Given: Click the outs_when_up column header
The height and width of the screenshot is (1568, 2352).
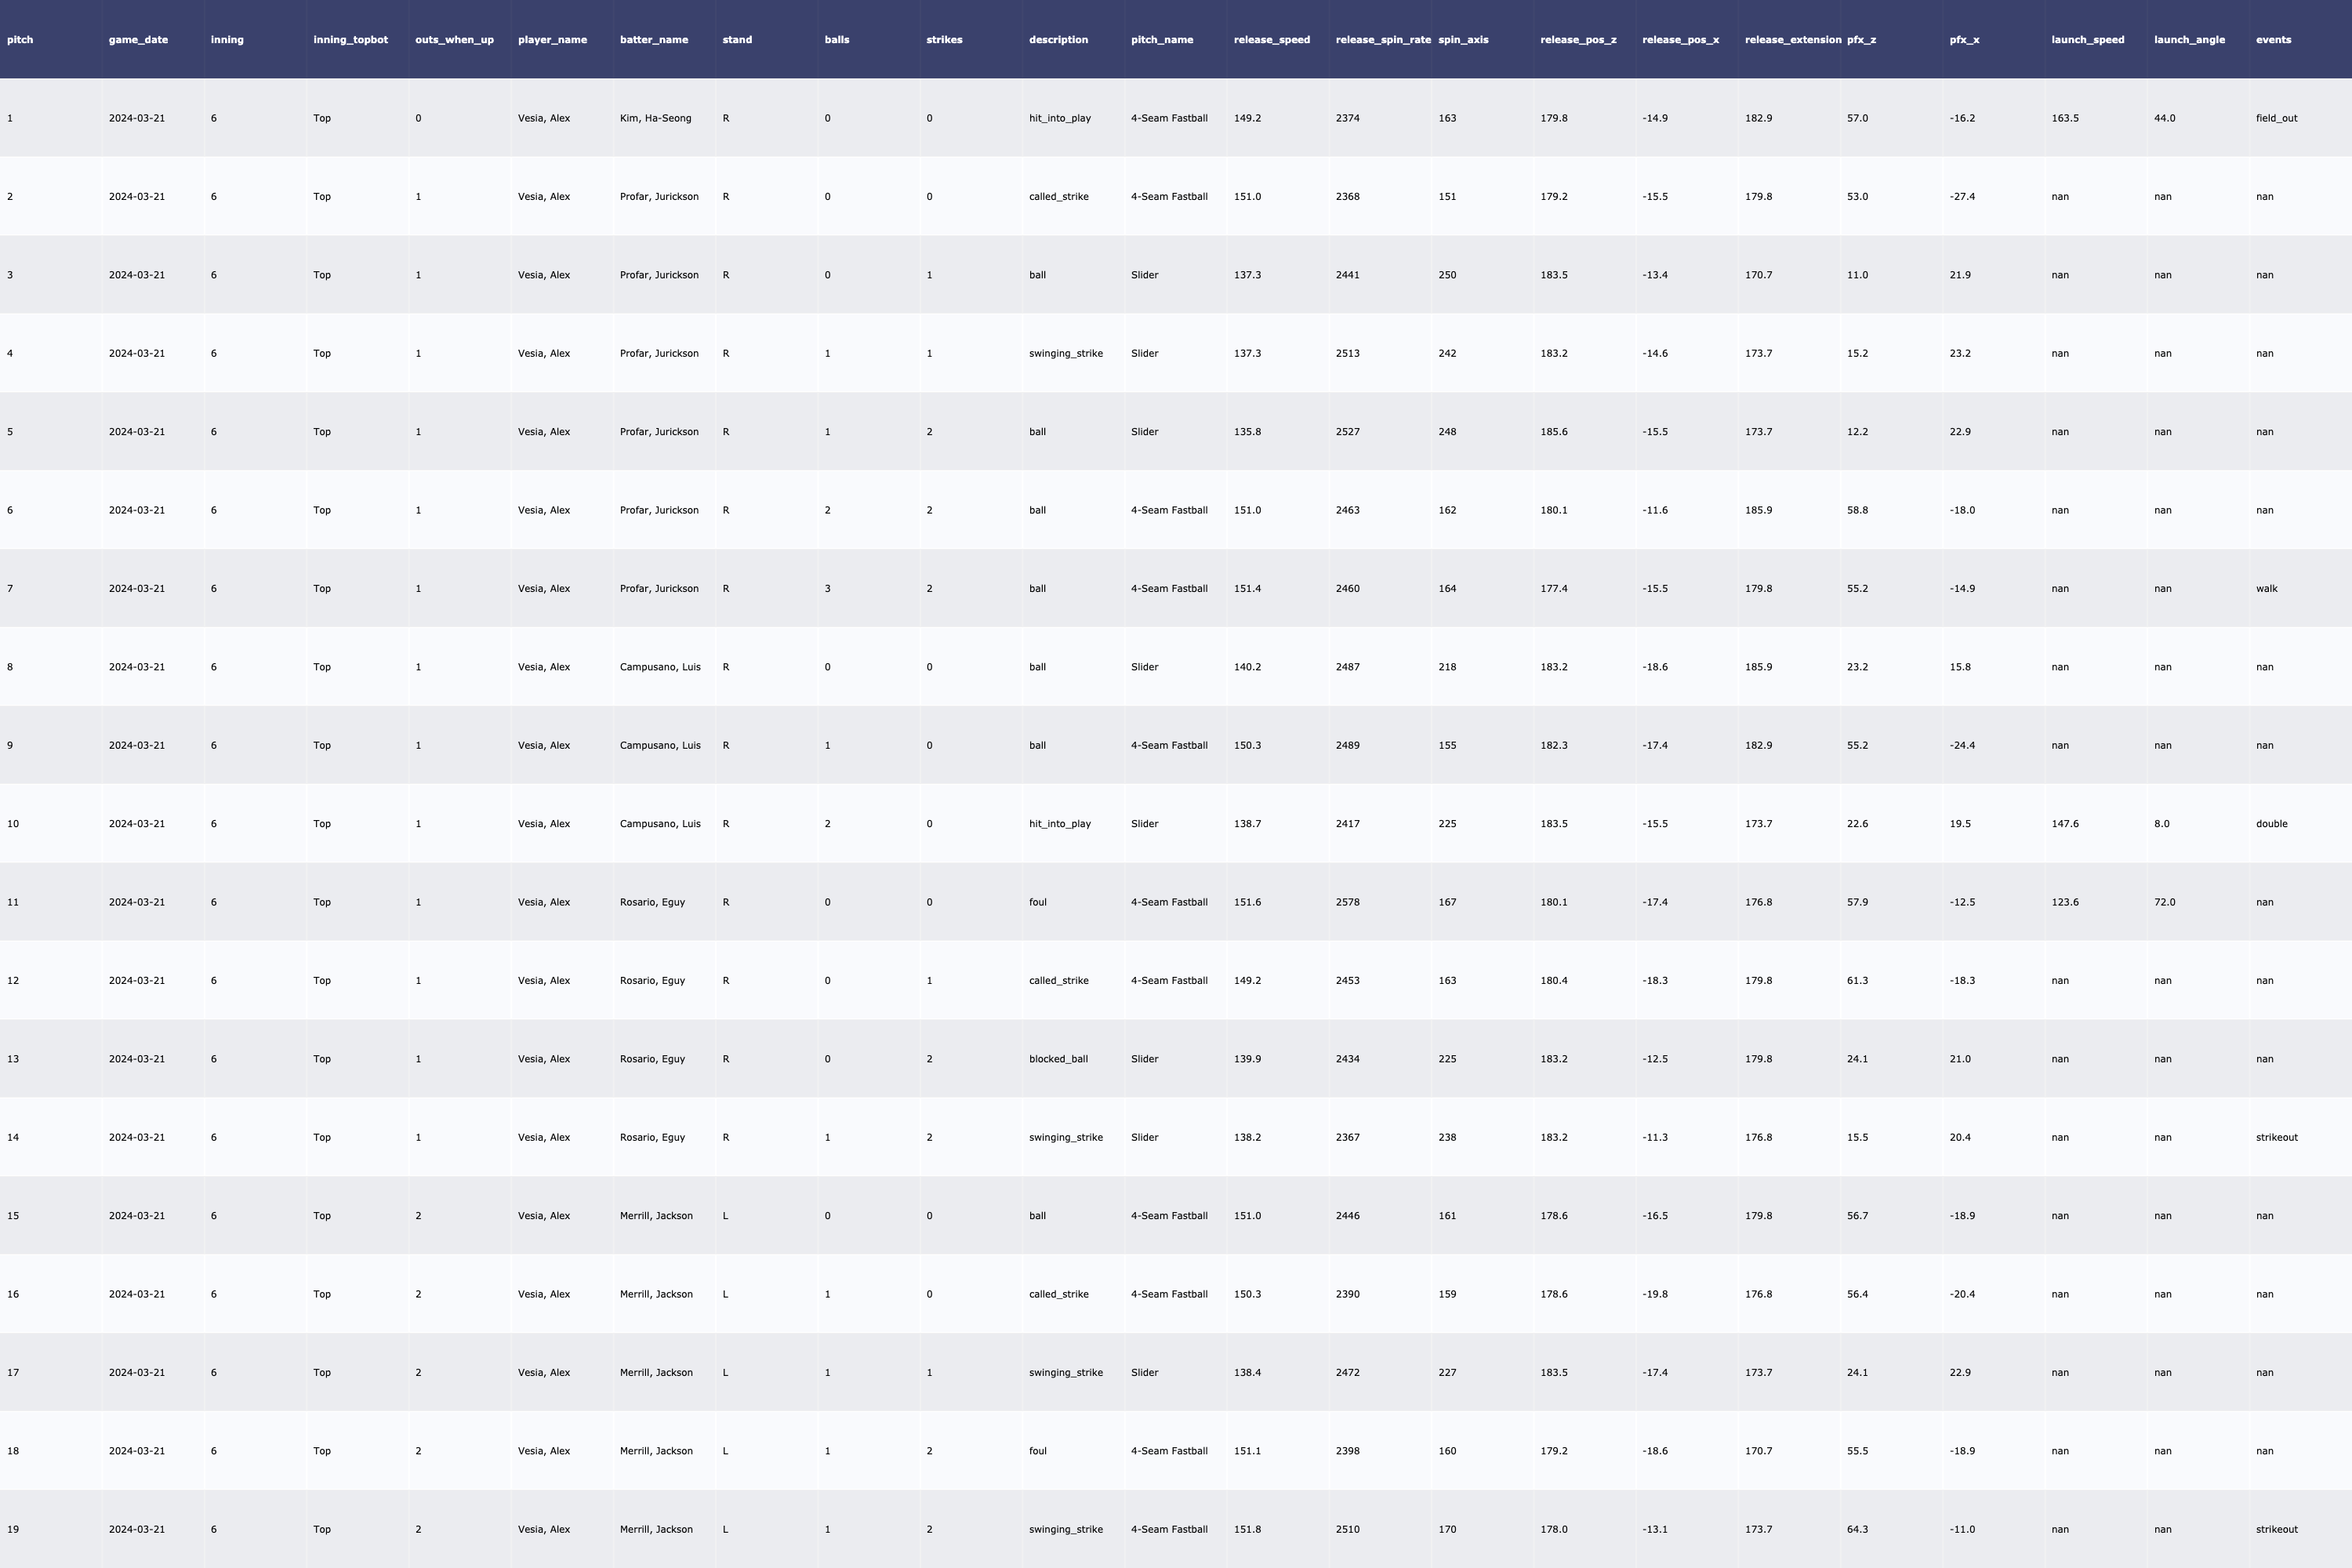Looking at the screenshot, I should [x=454, y=40].
